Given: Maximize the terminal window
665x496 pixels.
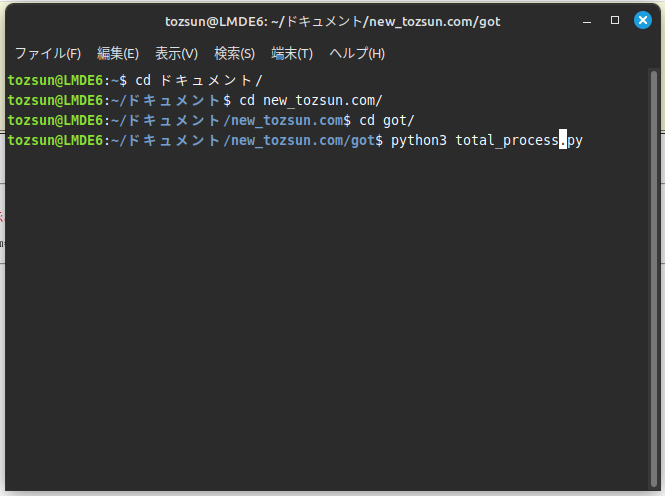Looking at the screenshot, I should pyautogui.click(x=615, y=21).
